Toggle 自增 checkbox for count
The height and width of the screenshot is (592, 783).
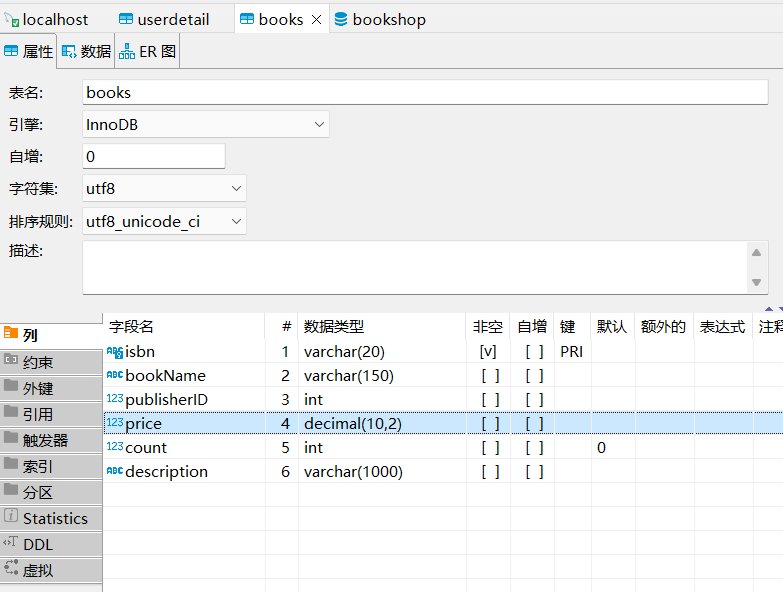[x=534, y=448]
